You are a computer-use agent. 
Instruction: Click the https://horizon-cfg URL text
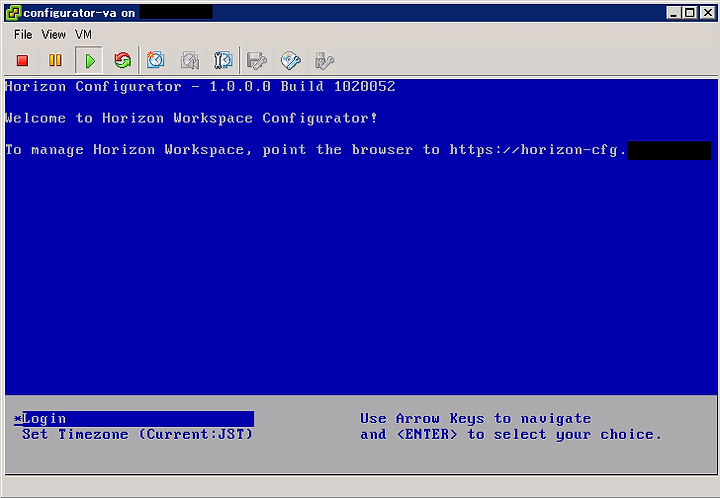[x=538, y=150]
